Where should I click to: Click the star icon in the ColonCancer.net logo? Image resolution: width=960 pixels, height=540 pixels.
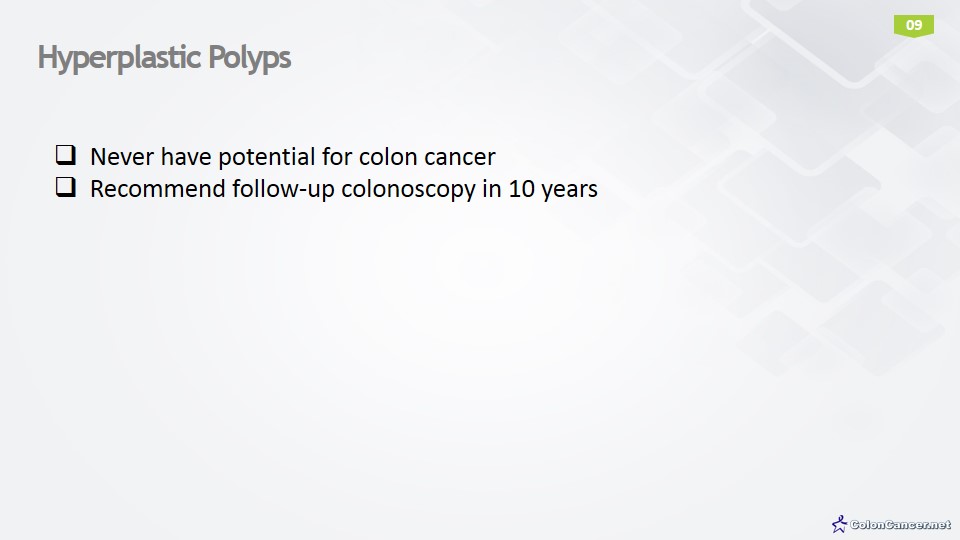pos(840,523)
